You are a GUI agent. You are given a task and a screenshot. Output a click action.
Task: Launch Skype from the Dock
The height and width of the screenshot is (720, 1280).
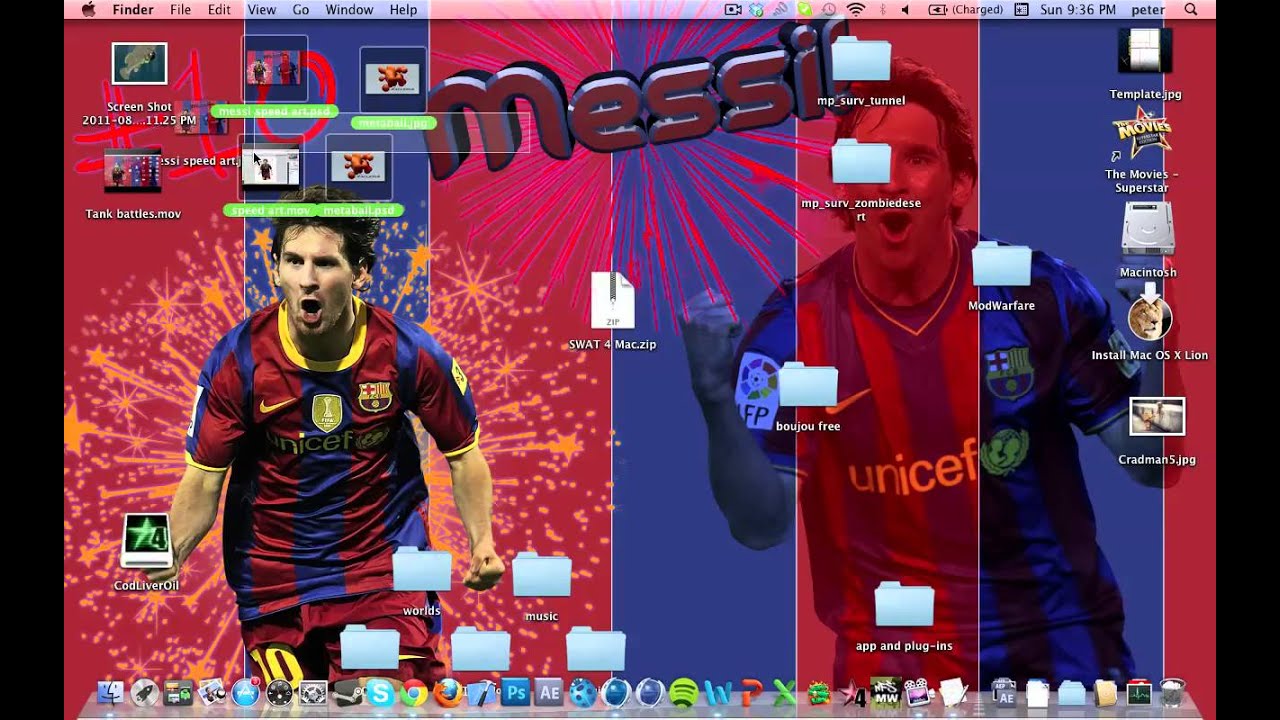(x=380, y=693)
